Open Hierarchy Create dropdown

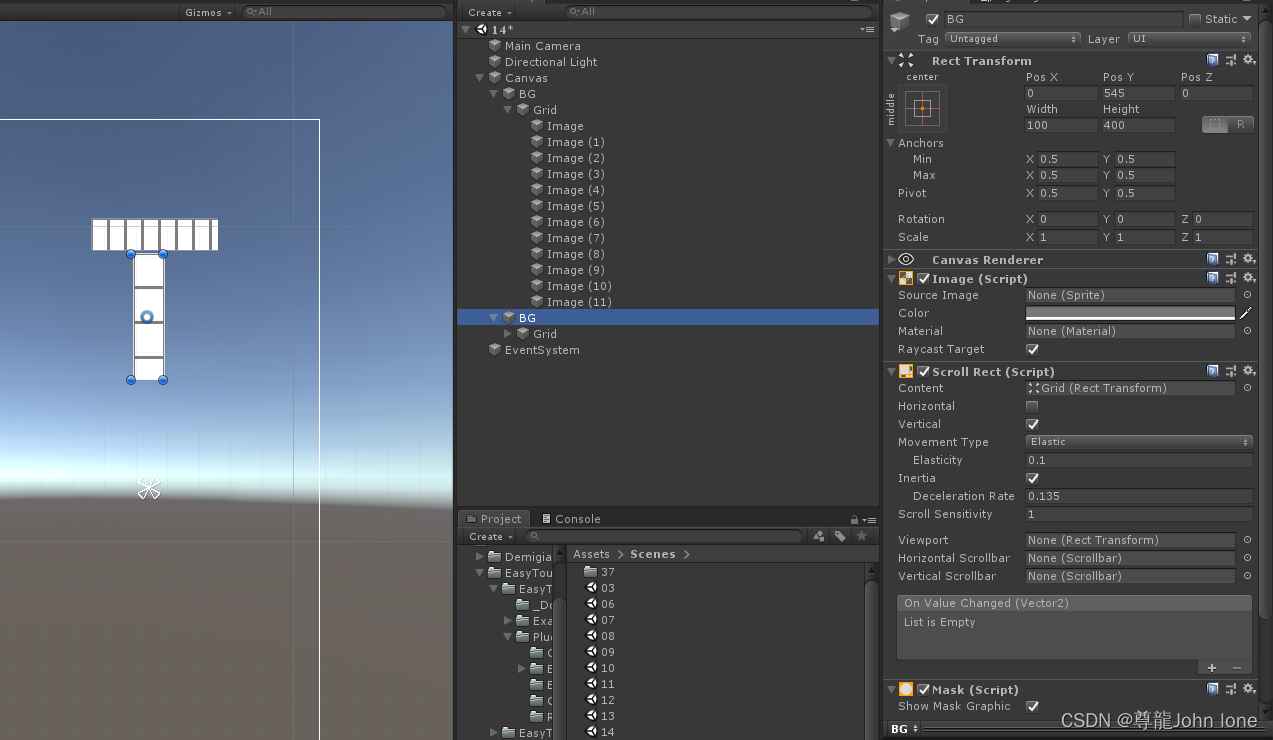tap(489, 12)
